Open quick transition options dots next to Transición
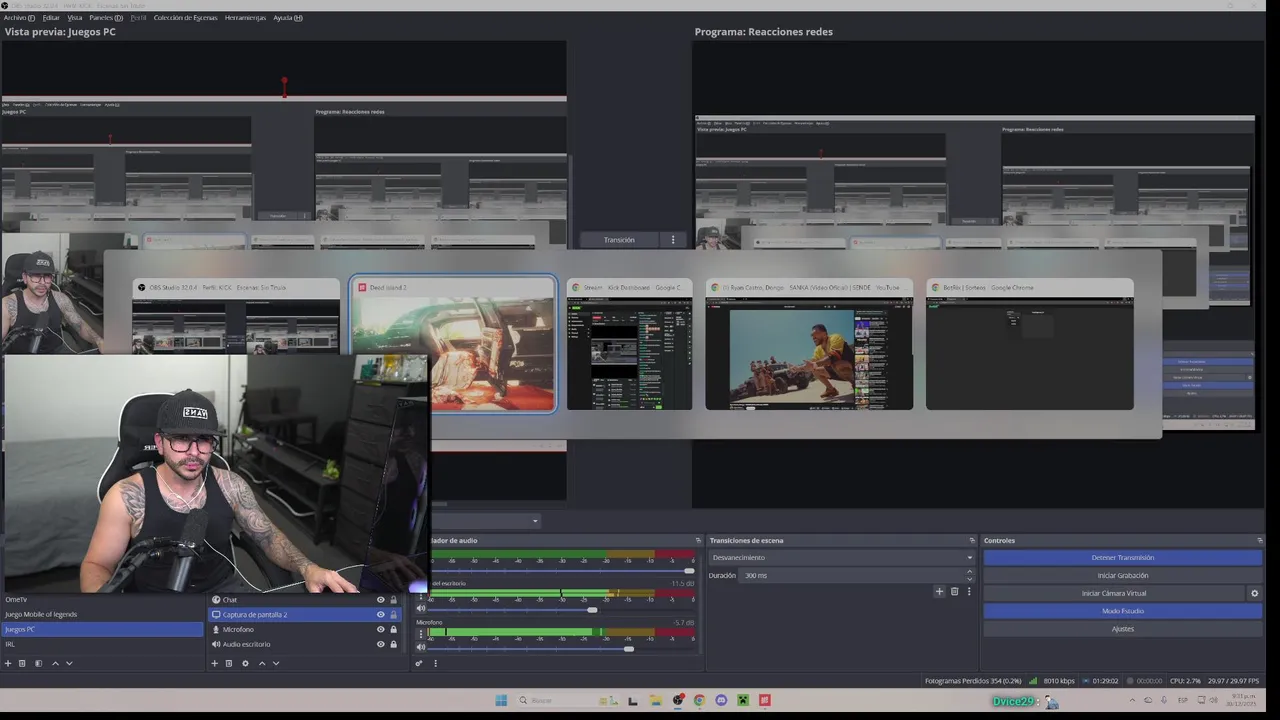This screenshot has width=1280, height=720. [673, 240]
